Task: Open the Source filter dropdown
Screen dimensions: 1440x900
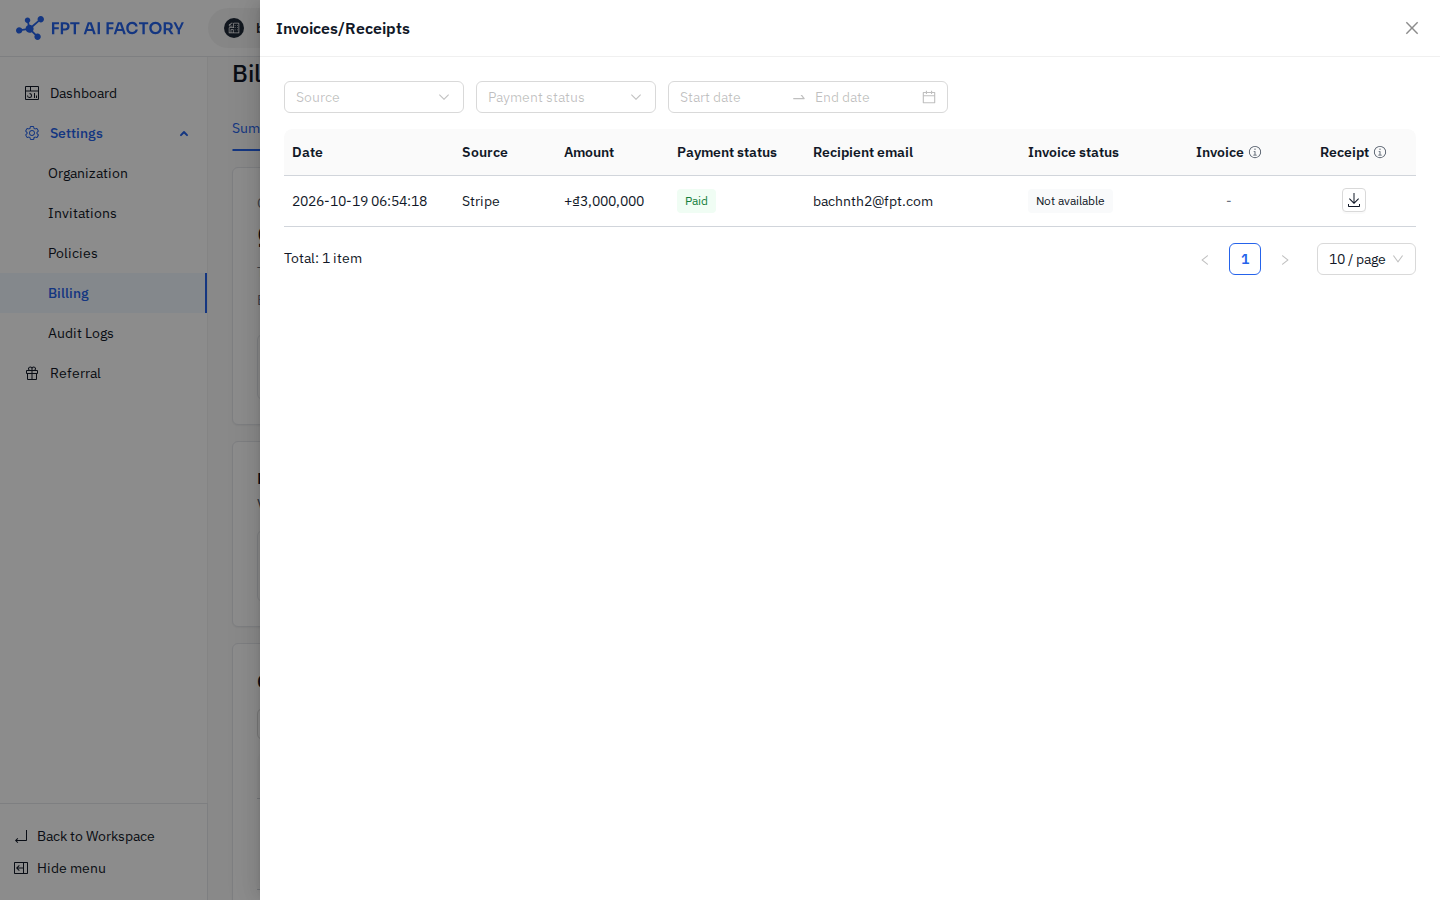Action: 374,97
